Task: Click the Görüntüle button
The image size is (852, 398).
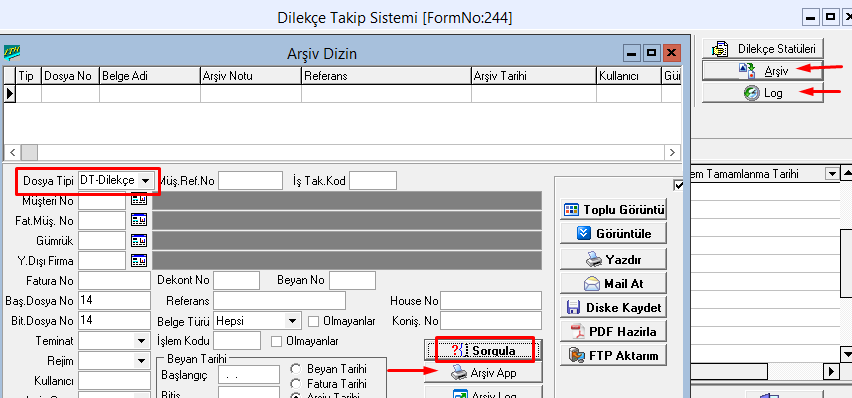Action: click(613, 234)
